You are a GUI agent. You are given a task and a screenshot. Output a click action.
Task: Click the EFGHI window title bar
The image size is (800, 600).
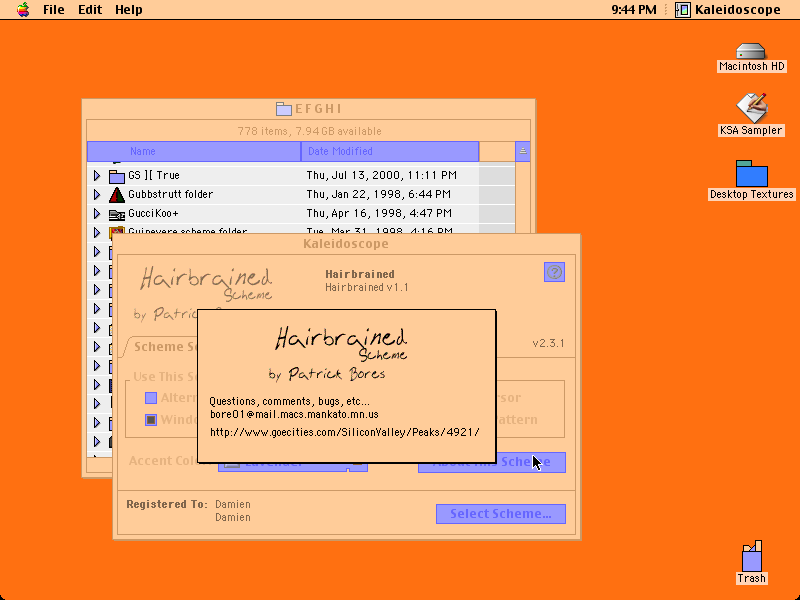[309, 109]
